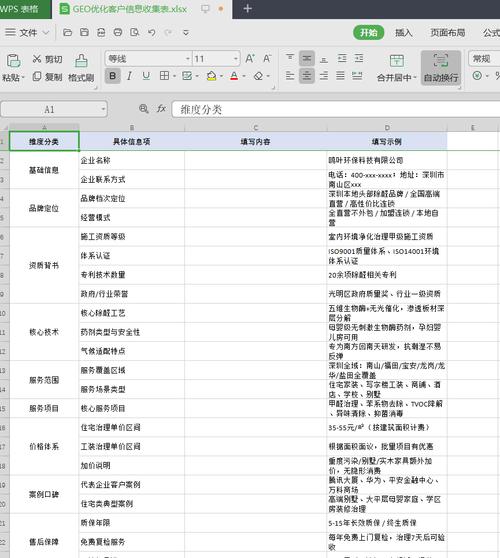
Task: Click the 格式刷 format painter icon
Action: tap(81, 61)
